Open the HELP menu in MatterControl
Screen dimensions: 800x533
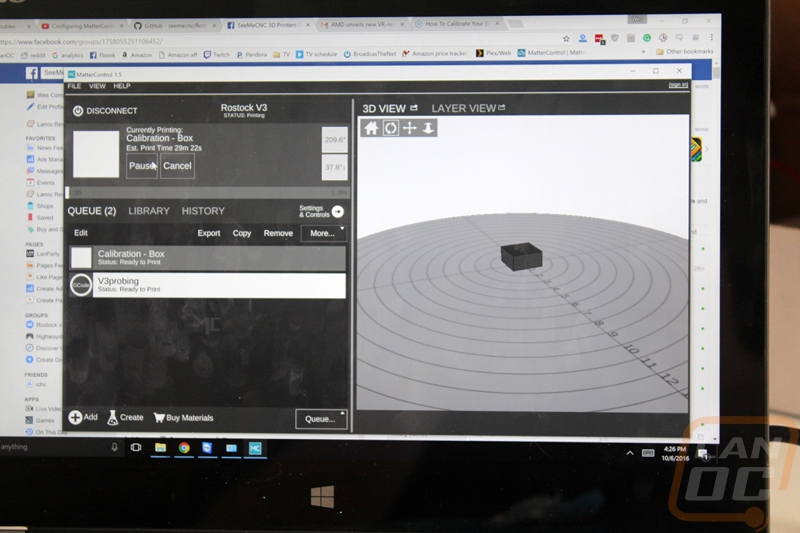tap(121, 86)
